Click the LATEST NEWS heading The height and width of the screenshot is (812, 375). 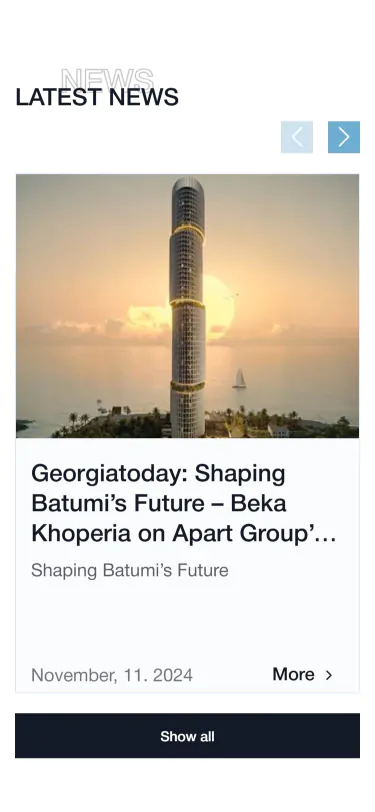pyautogui.click(x=97, y=97)
